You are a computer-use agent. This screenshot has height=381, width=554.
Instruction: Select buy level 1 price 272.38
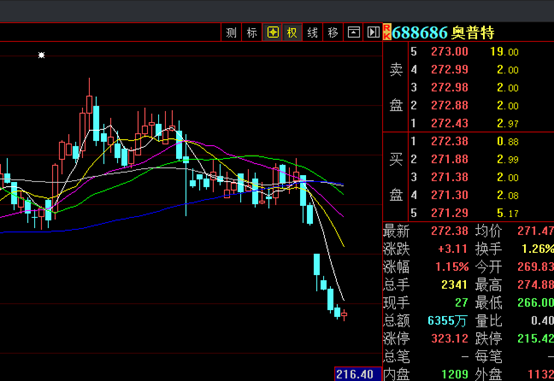click(449, 141)
